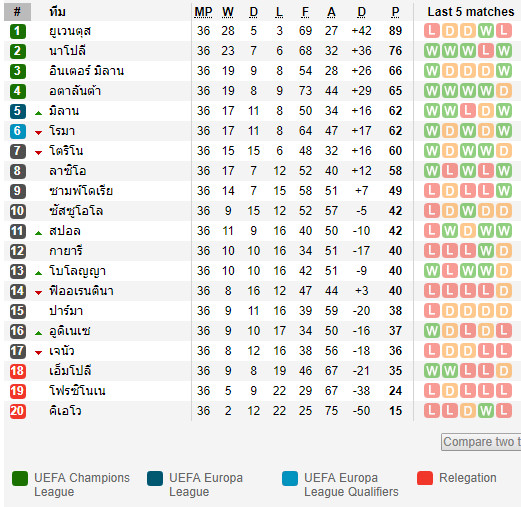This screenshot has height=507, width=521.
Task: Click the light blue rank 6 badge
Action: tap(18, 131)
